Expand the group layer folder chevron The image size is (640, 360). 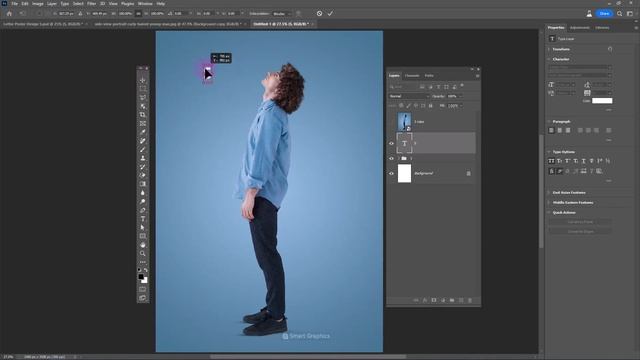(x=398, y=158)
